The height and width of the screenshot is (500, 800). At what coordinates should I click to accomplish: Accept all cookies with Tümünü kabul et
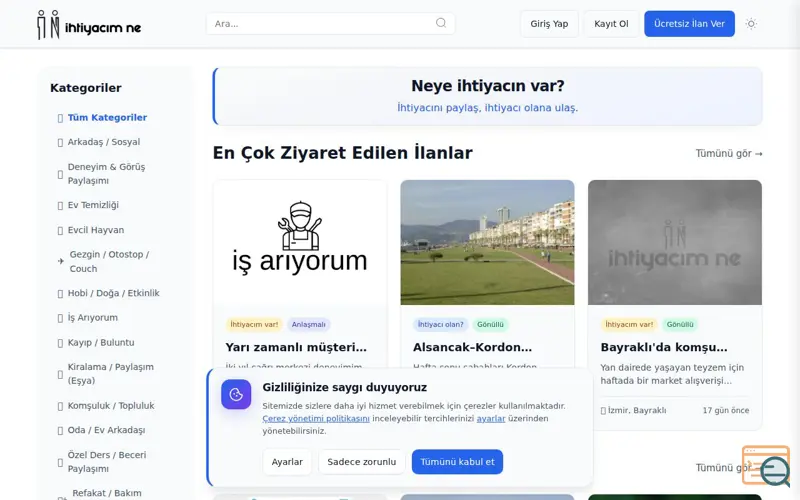click(457, 462)
